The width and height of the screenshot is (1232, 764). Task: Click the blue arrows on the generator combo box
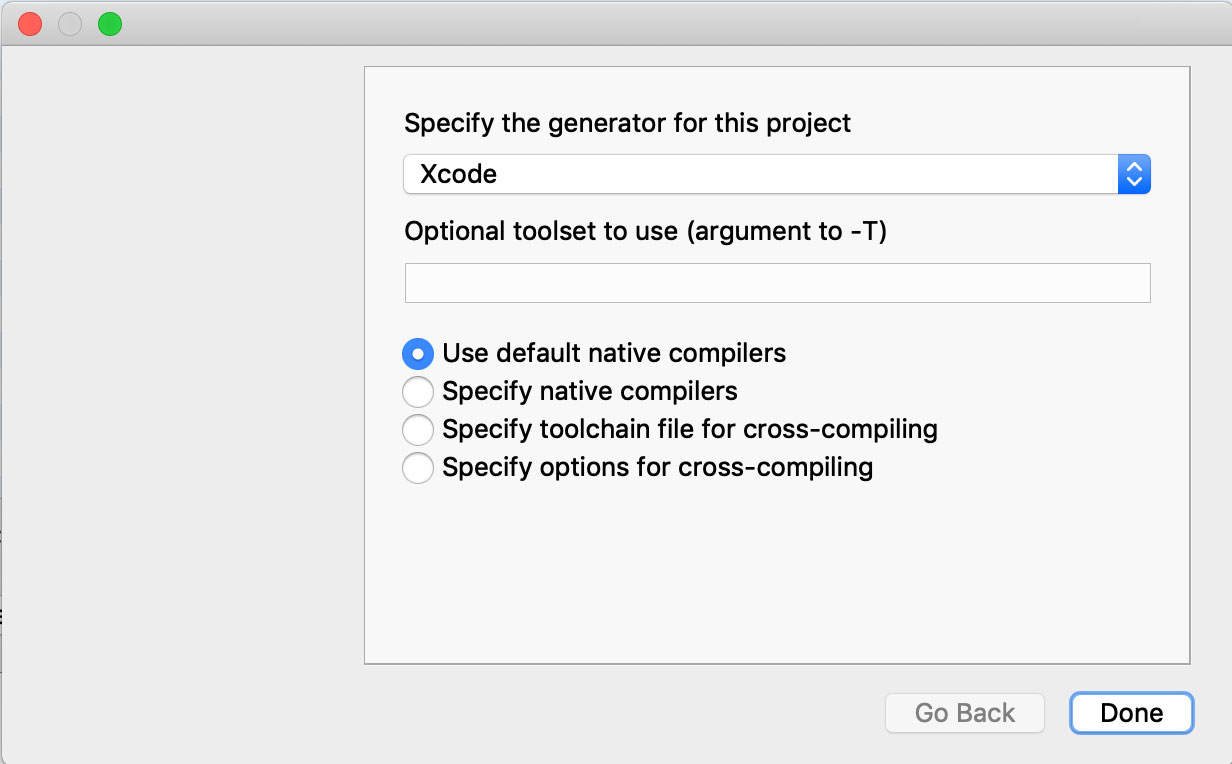point(1134,175)
